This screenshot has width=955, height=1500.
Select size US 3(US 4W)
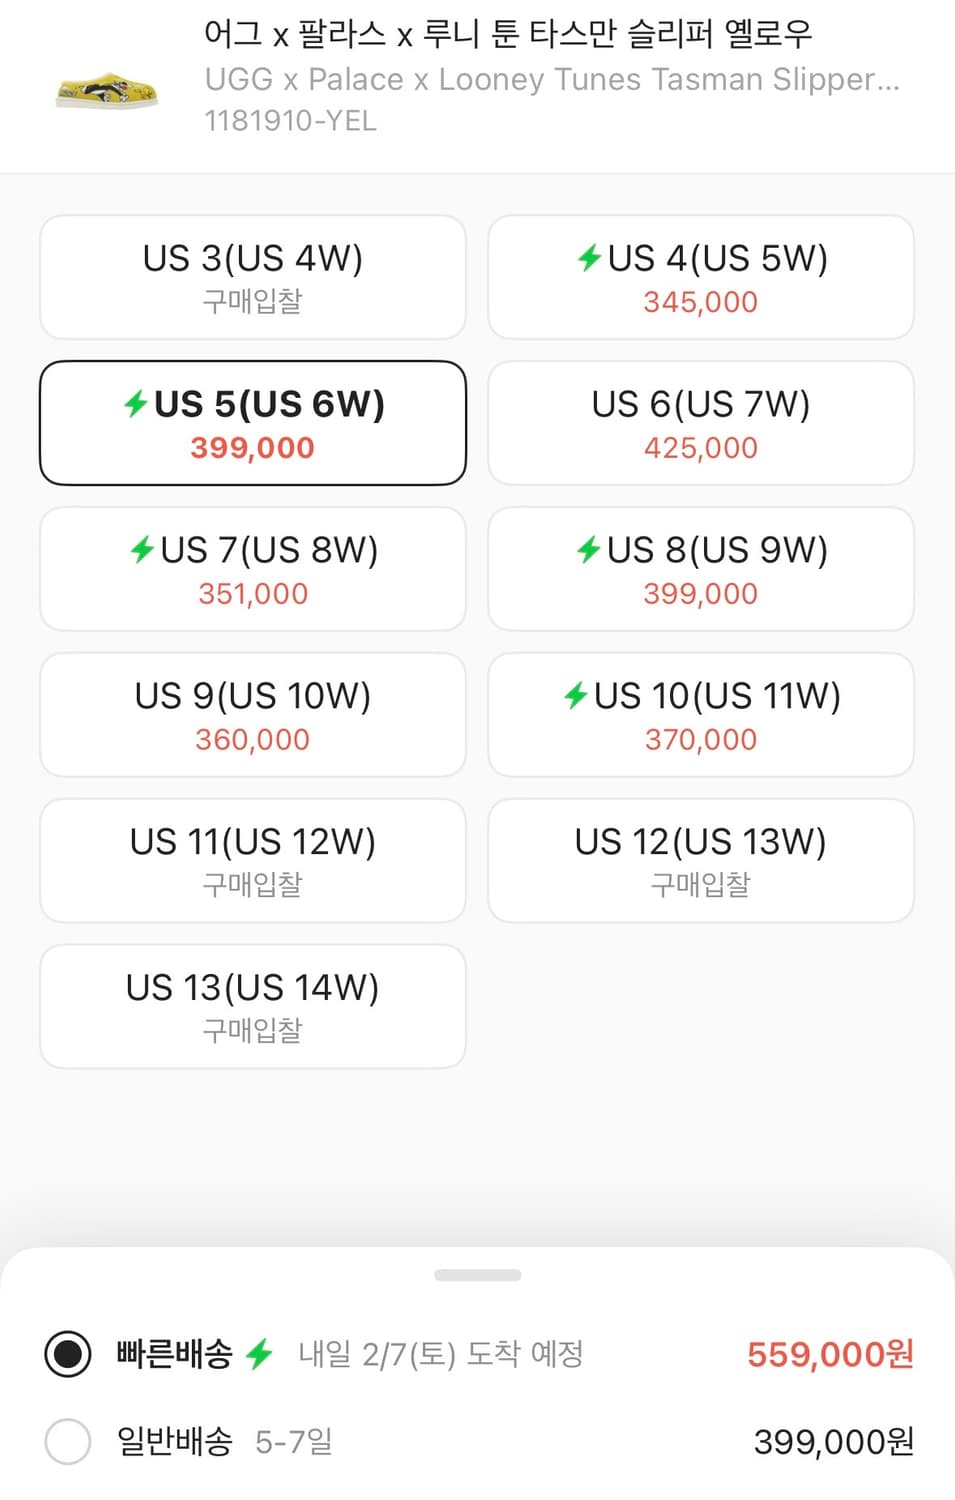pos(253,277)
